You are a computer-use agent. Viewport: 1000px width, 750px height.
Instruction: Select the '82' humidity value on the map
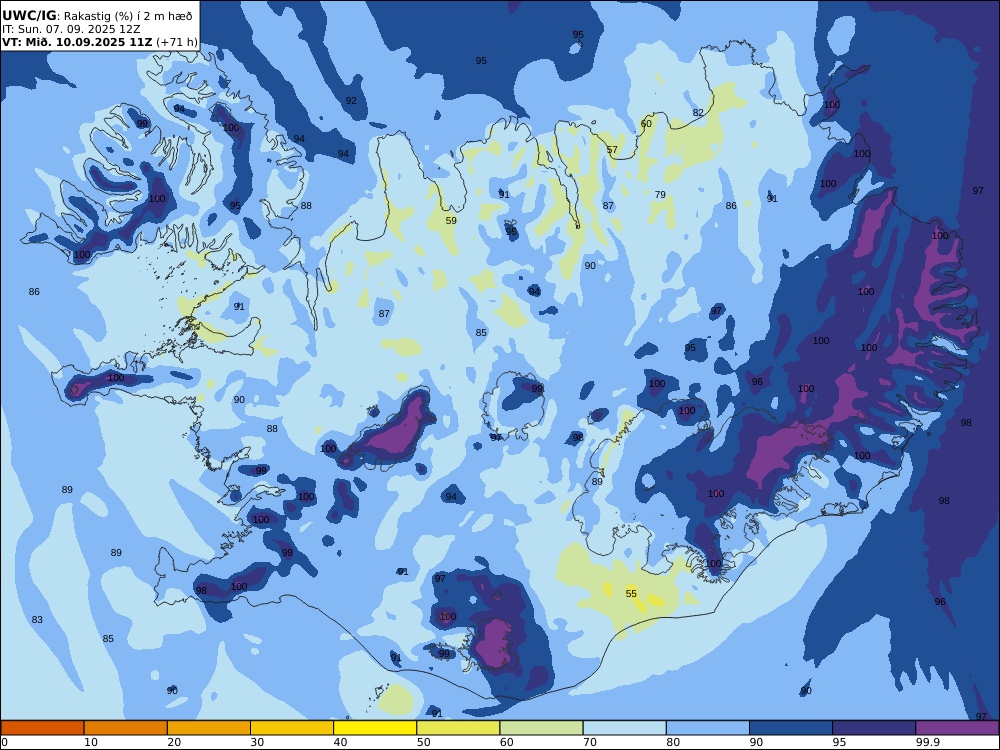[x=698, y=113]
